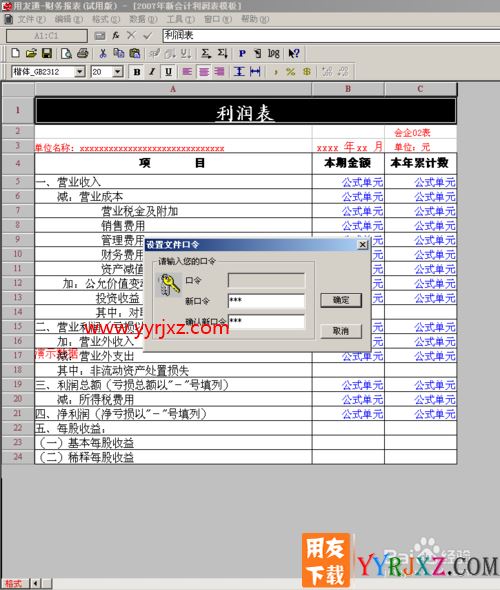This screenshot has width=500, height=590.
Task: Confirm formula entry with checkmark icon
Action: (x=147, y=36)
